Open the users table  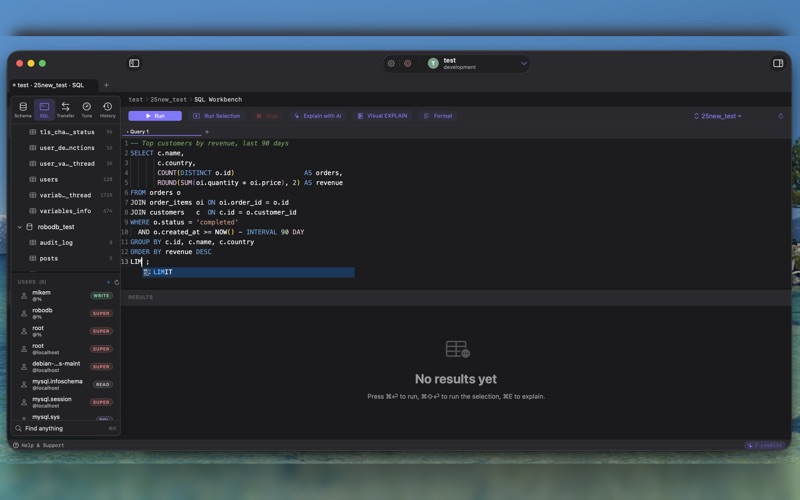(x=49, y=179)
